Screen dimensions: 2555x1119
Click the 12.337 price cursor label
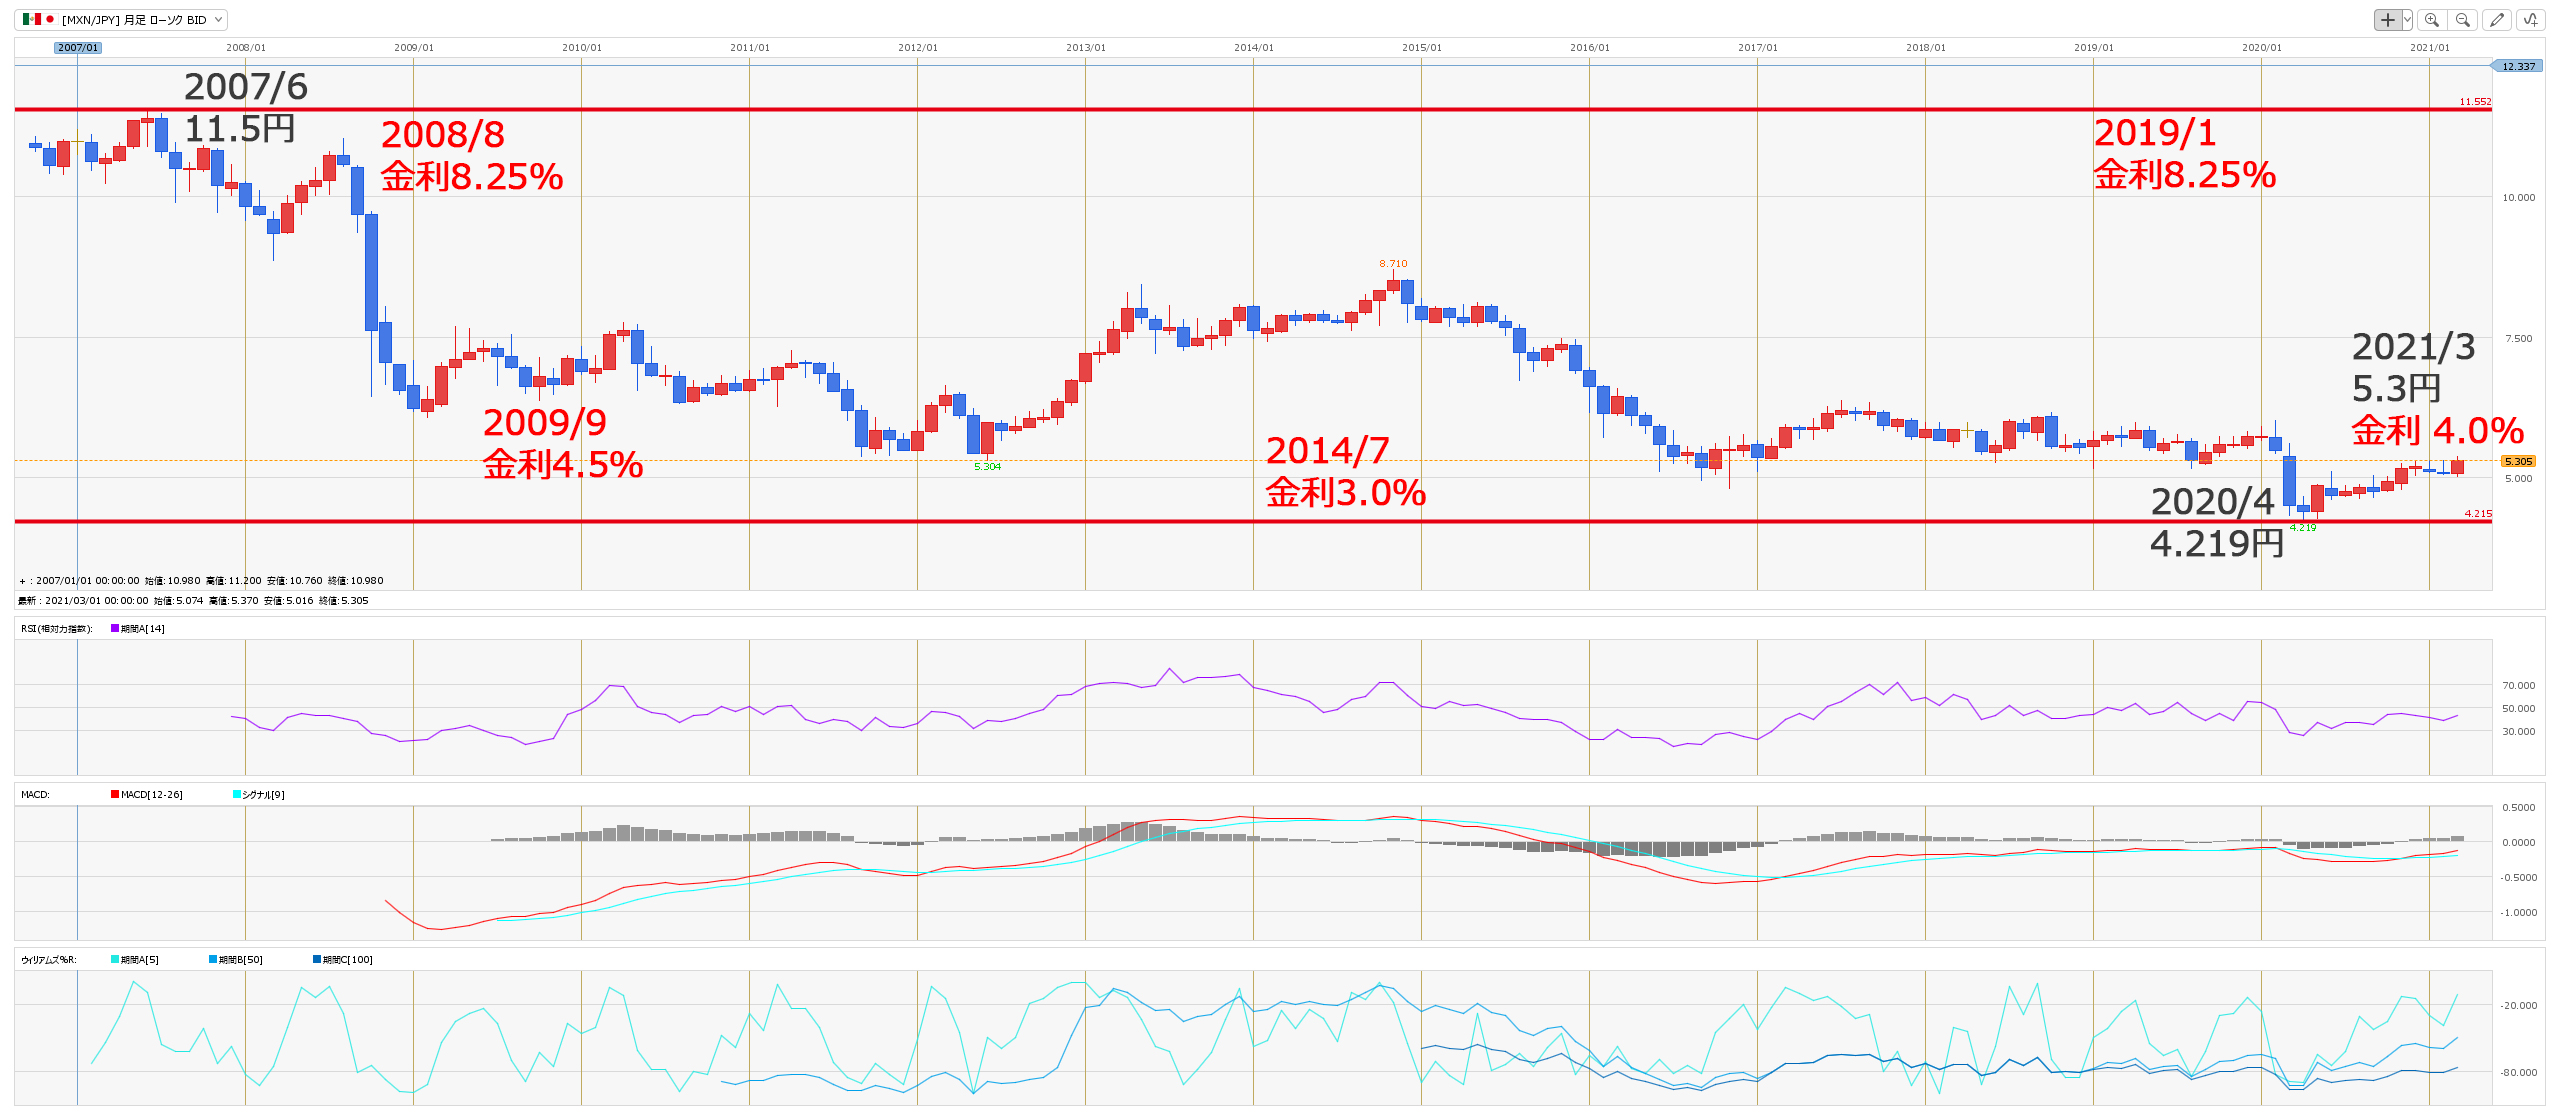click(2518, 66)
